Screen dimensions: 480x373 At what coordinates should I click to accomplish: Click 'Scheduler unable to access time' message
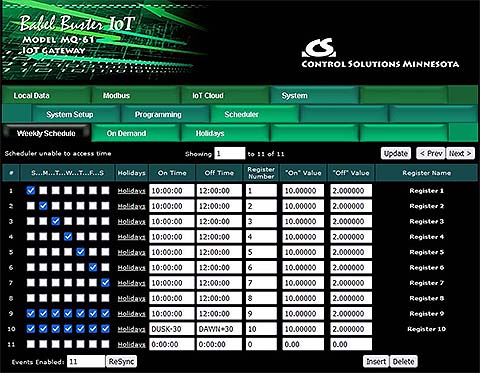58,153
